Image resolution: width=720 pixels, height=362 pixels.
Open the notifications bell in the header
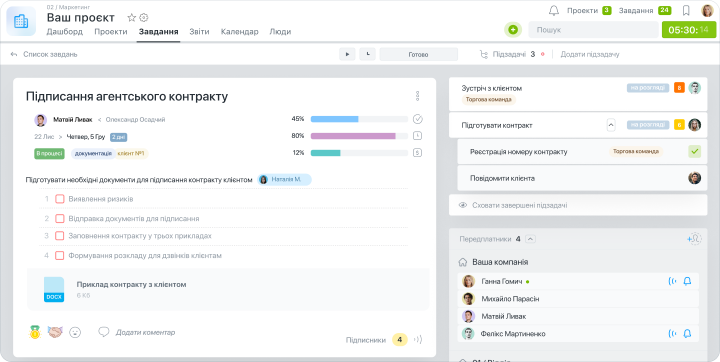click(554, 11)
